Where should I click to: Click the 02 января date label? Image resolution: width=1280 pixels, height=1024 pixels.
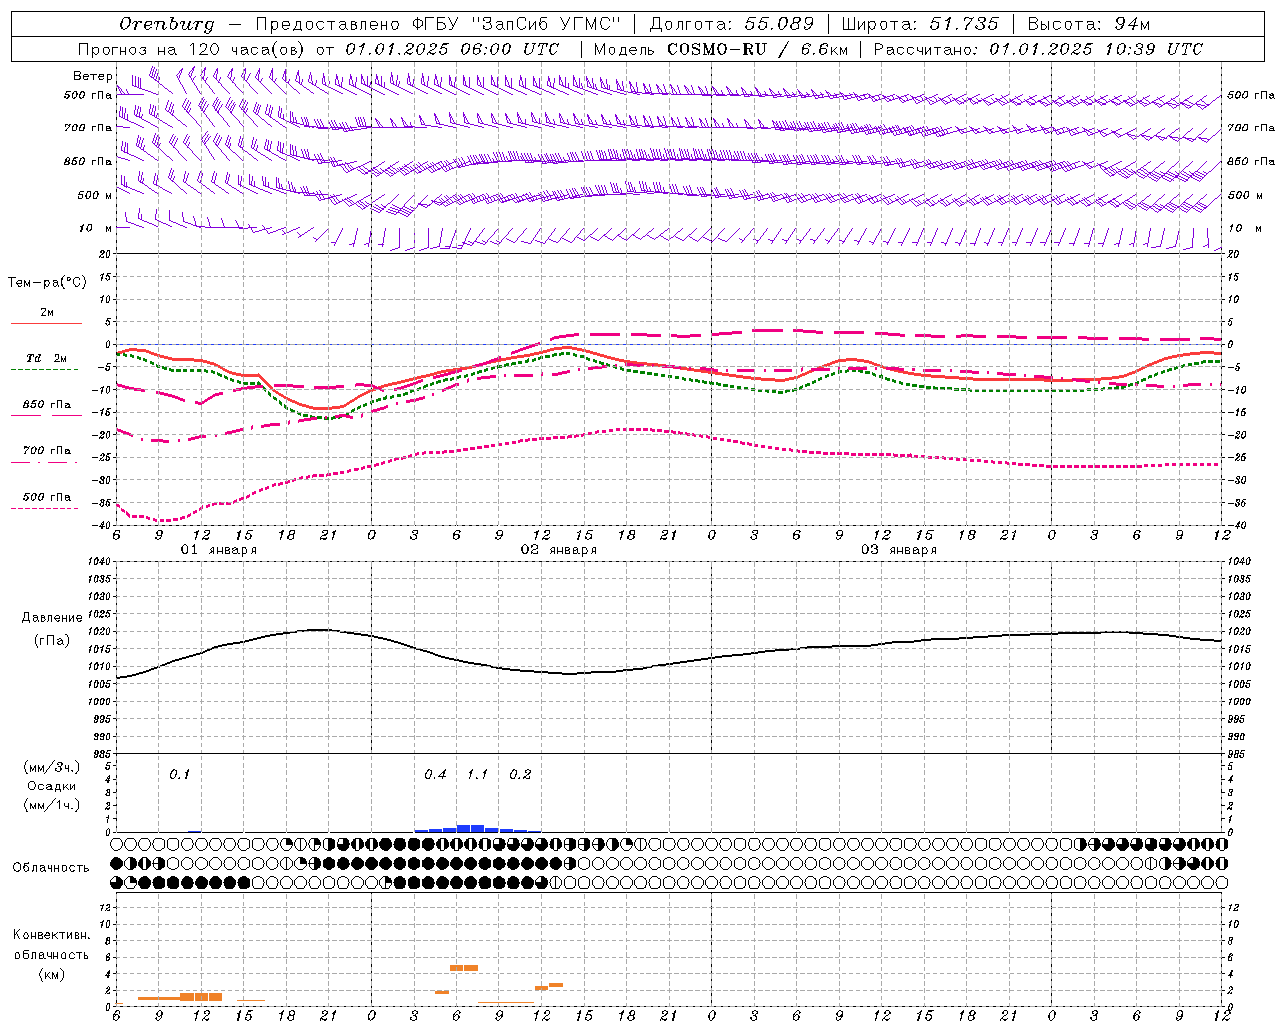[558, 550]
